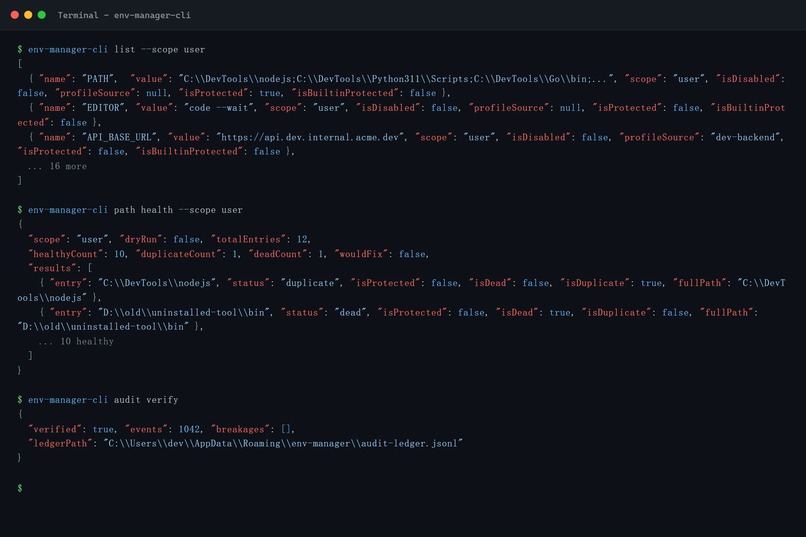Click the "dev-backend" profileSource value

click(x=746, y=137)
